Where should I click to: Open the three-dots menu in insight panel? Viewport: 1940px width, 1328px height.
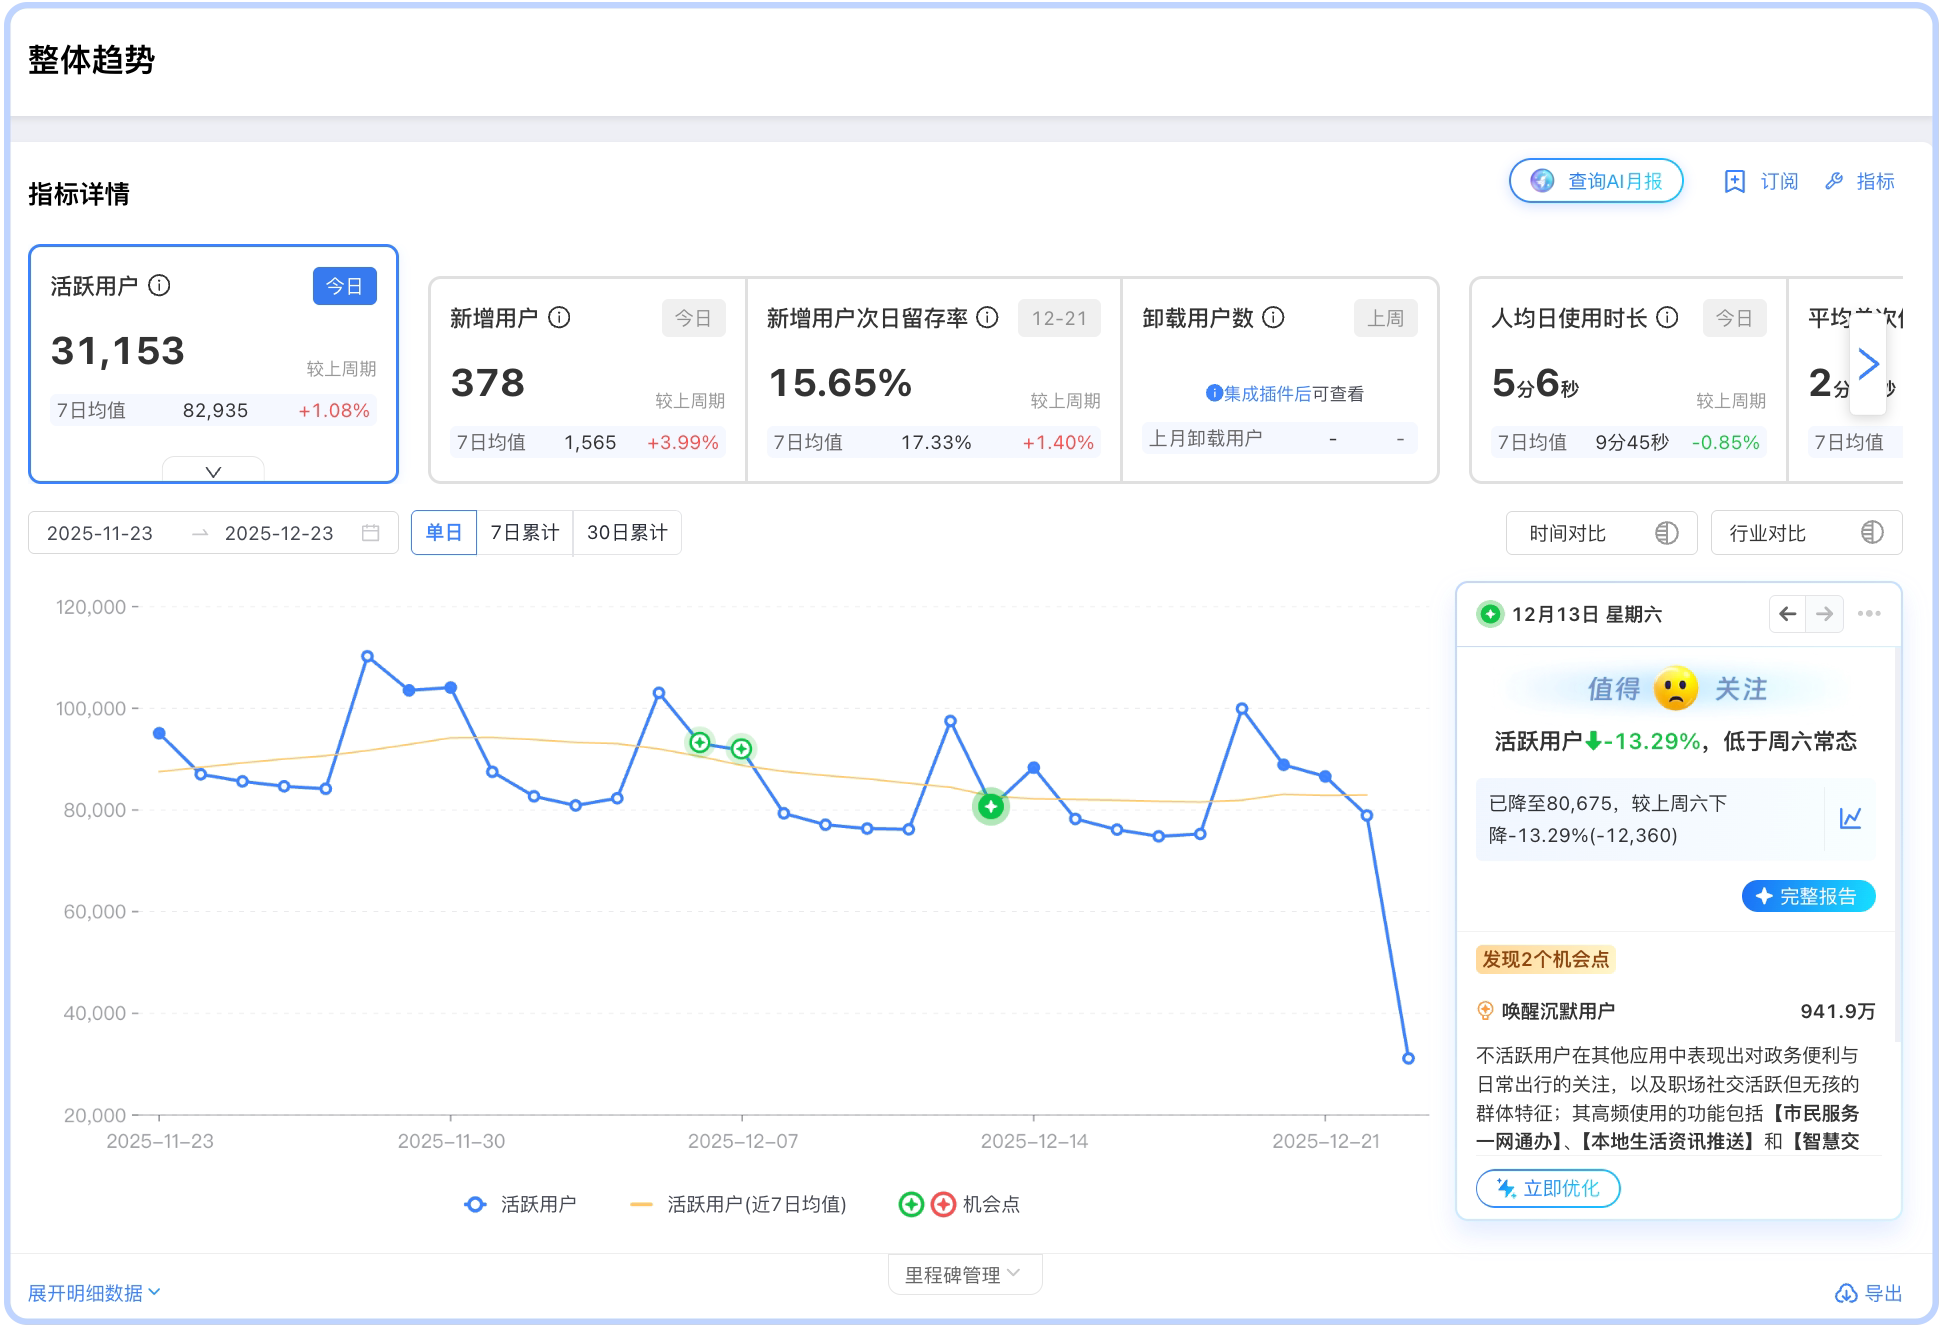[x=1868, y=614]
